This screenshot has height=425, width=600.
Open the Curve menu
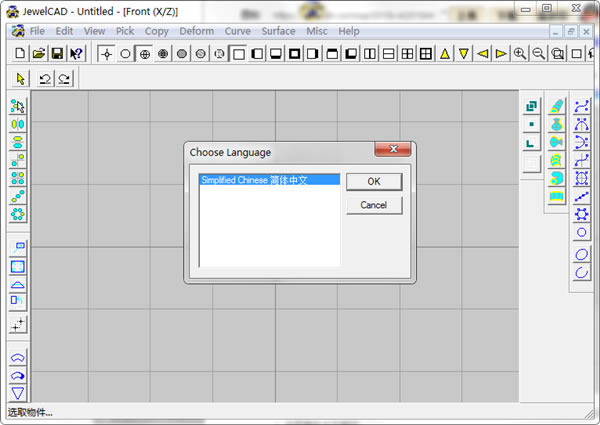238,31
